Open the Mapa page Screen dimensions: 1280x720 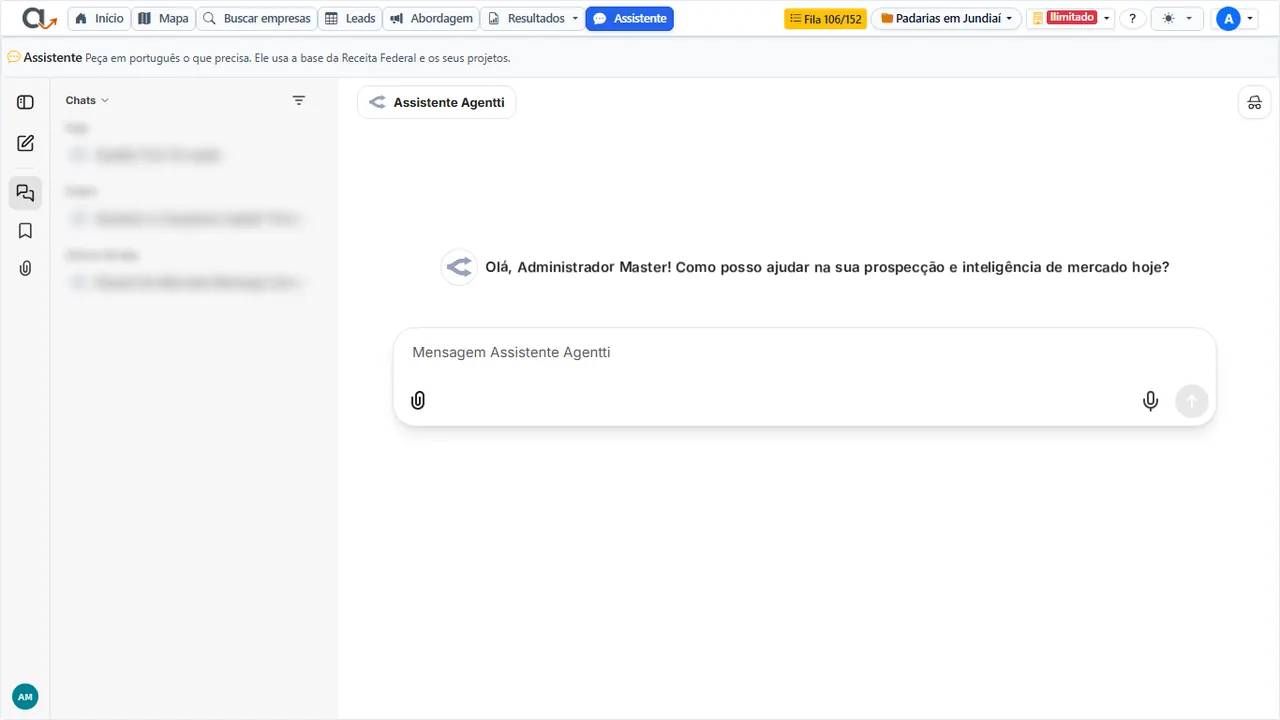164,19
